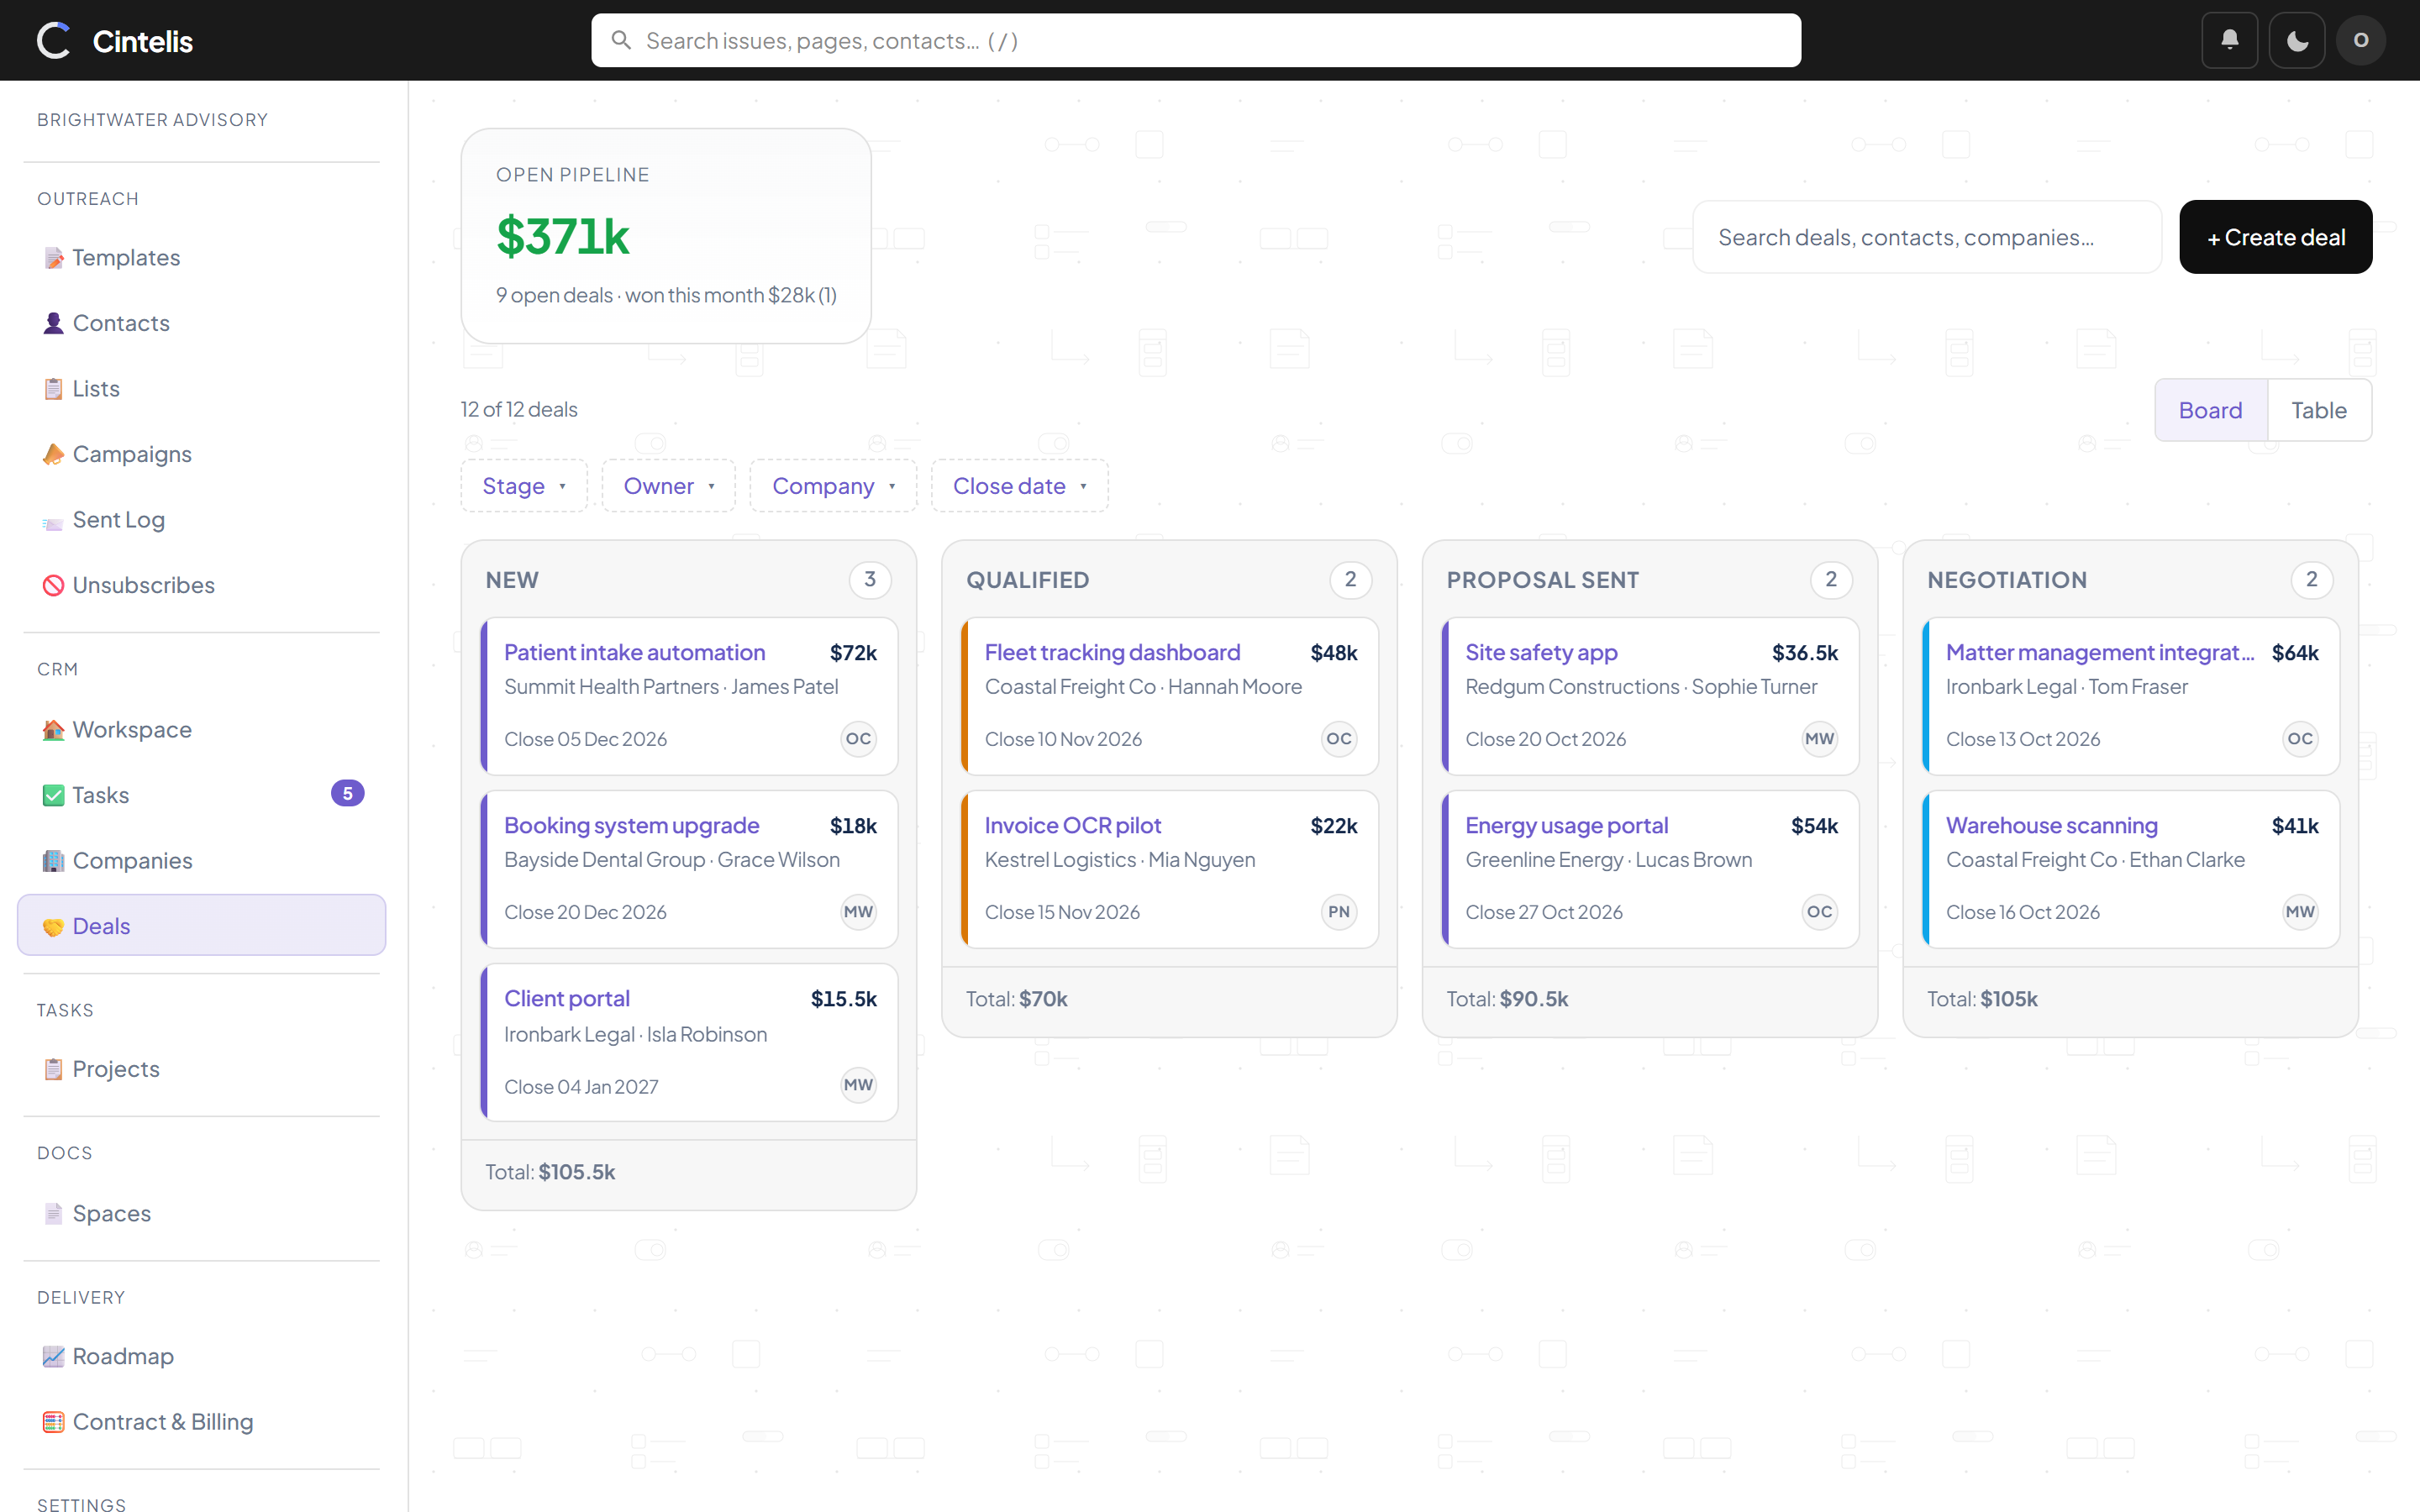
Task: Open Roadmap in the sidebar
Action: coord(201,1356)
